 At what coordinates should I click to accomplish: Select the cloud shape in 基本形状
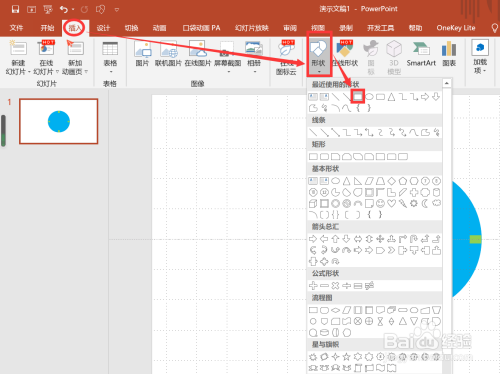(436, 203)
